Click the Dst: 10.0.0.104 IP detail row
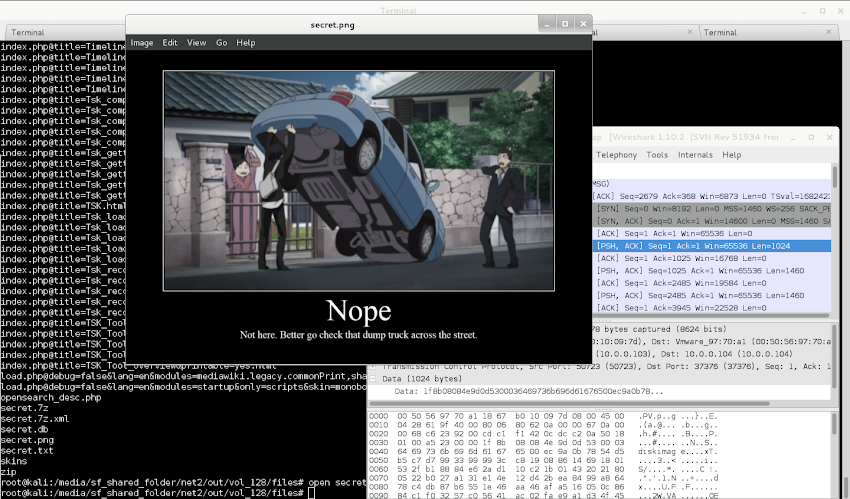The width and height of the screenshot is (850, 499). pyautogui.click(x=711, y=354)
